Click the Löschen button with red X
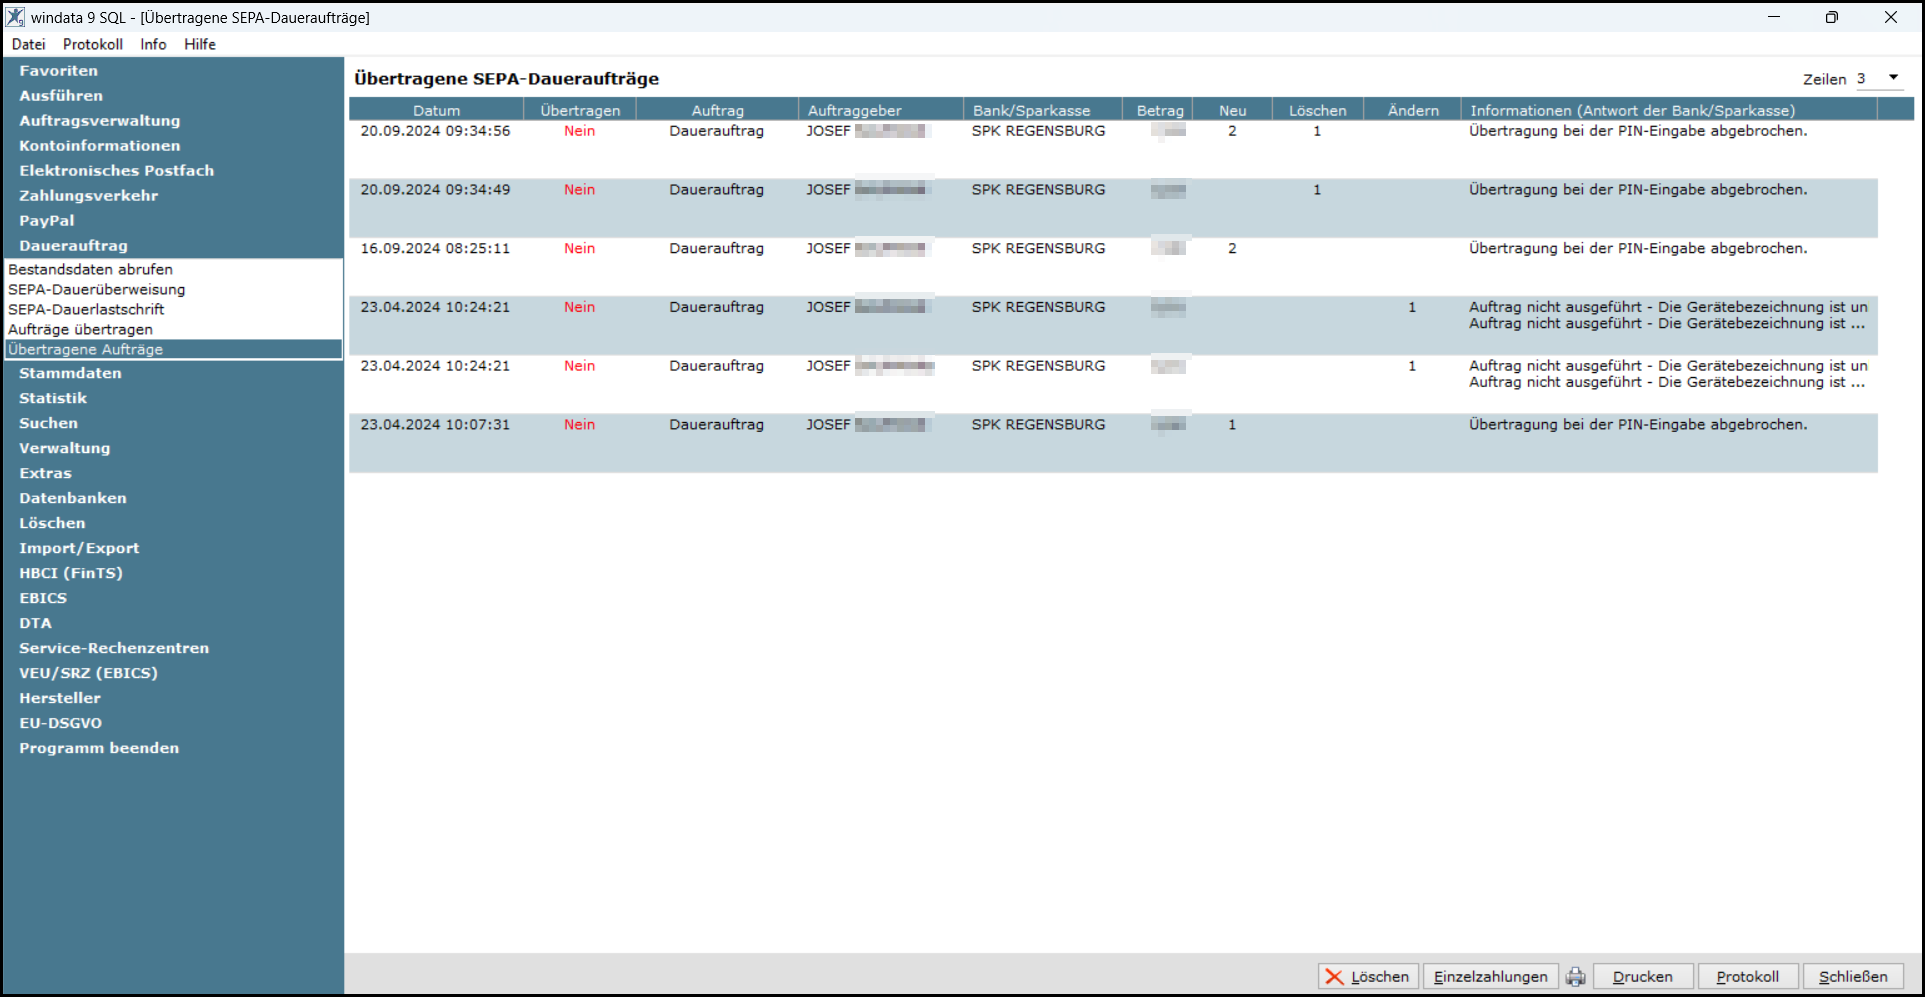This screenshot has width=1925, height=997. pyautogui.click(x=1368, y=977)
